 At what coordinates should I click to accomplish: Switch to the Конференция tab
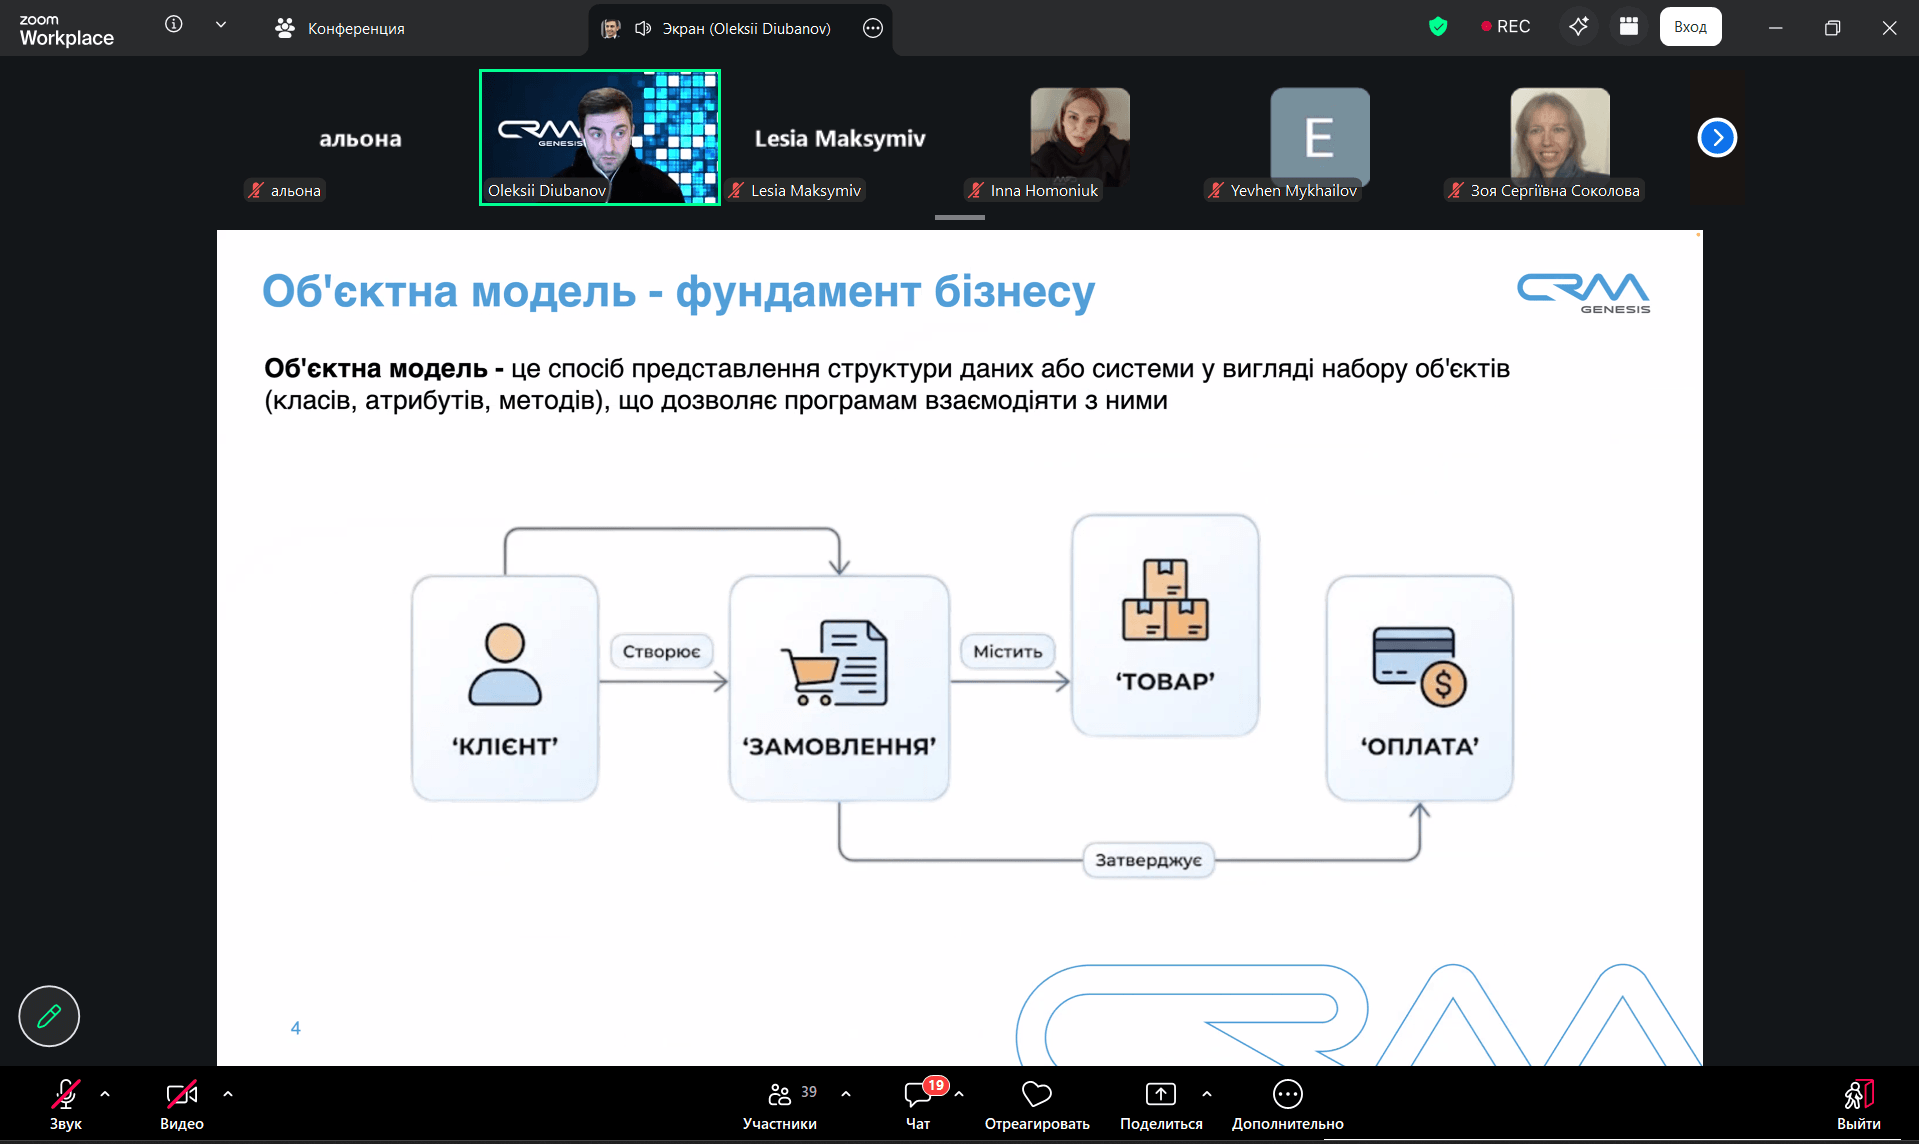coord(340,29)
